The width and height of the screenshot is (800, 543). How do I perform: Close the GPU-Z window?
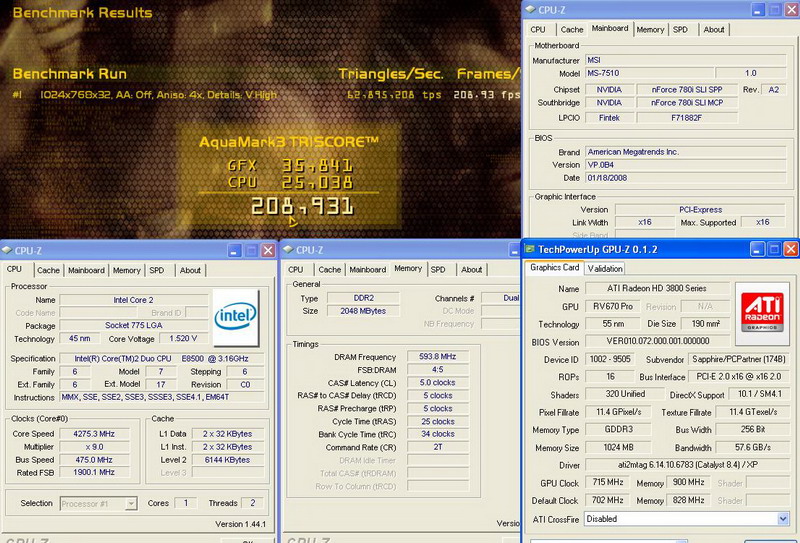point(791,249)
